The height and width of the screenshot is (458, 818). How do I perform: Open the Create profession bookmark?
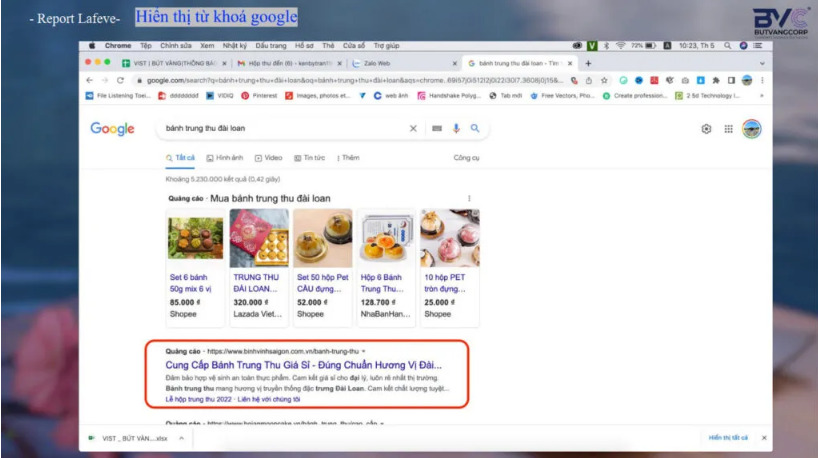(634, 95)
